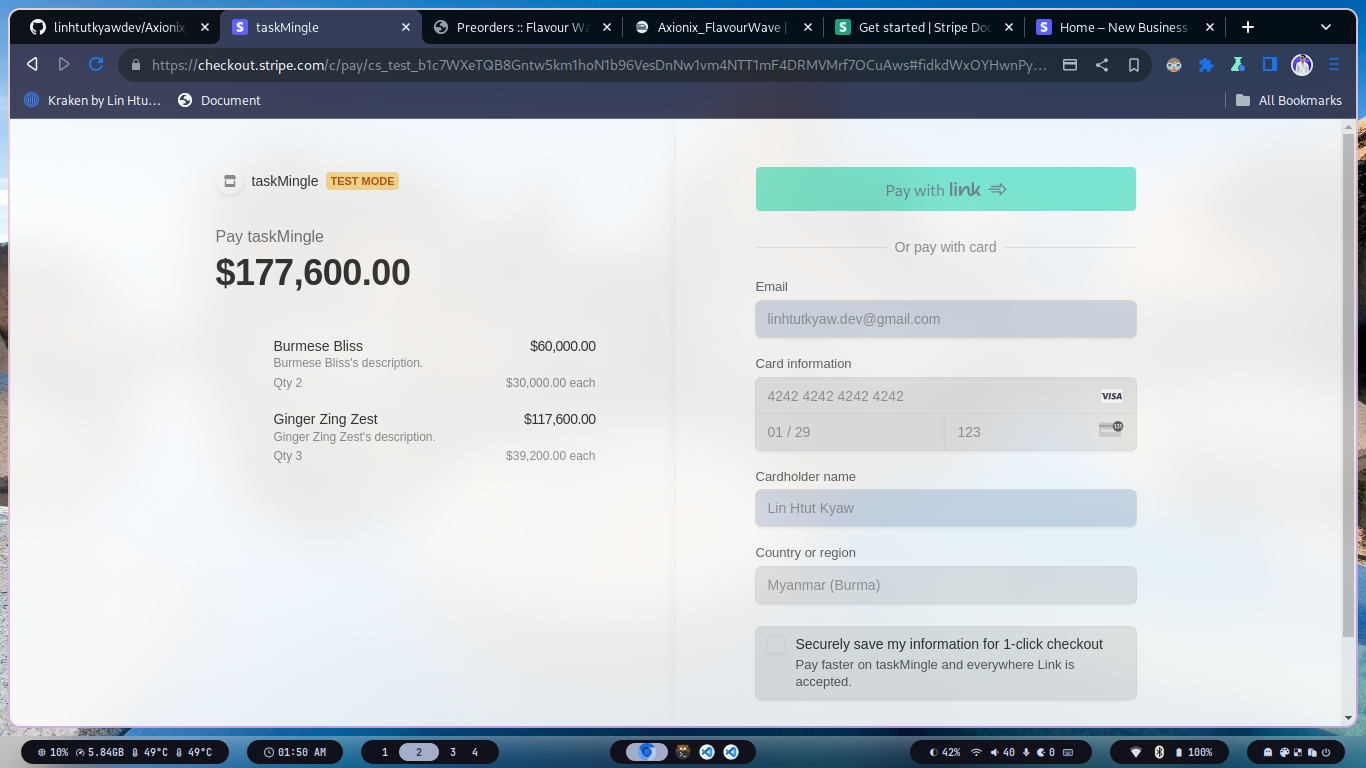Open the browser hamburger menu

click(1334, 65)
